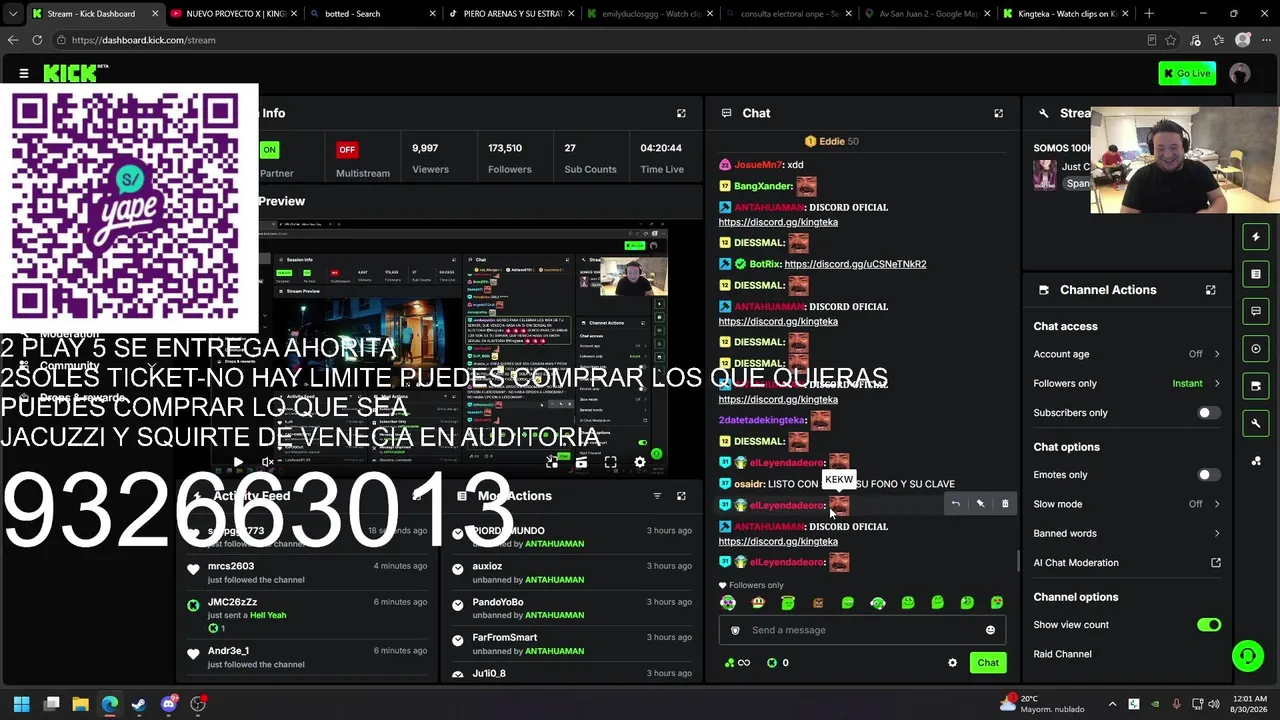Switch to emilyduclosggg tab
1280x720 pixels.
(x=649, y=14)
